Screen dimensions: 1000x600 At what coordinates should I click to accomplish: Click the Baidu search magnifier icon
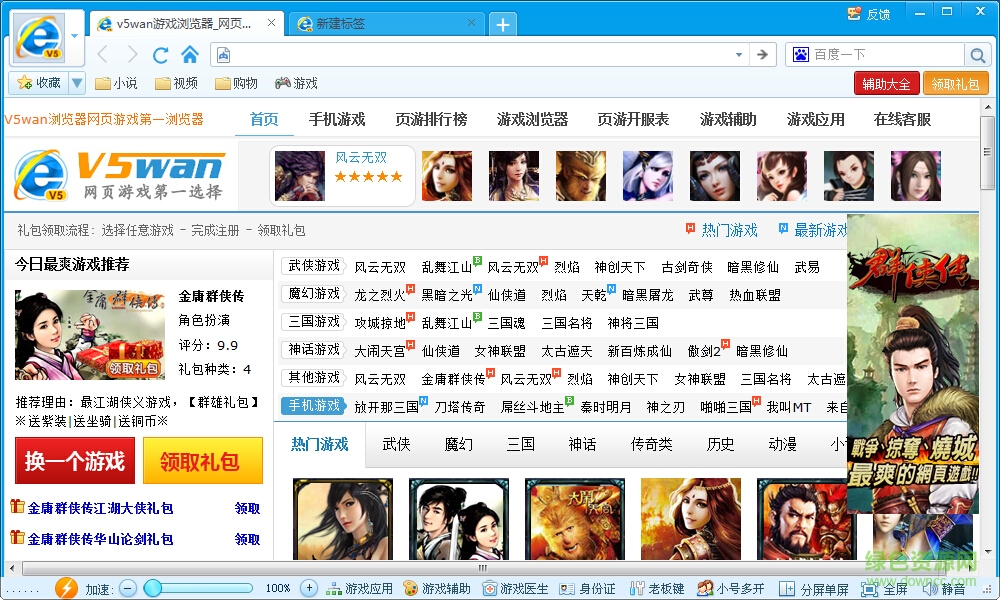(977, 54)
